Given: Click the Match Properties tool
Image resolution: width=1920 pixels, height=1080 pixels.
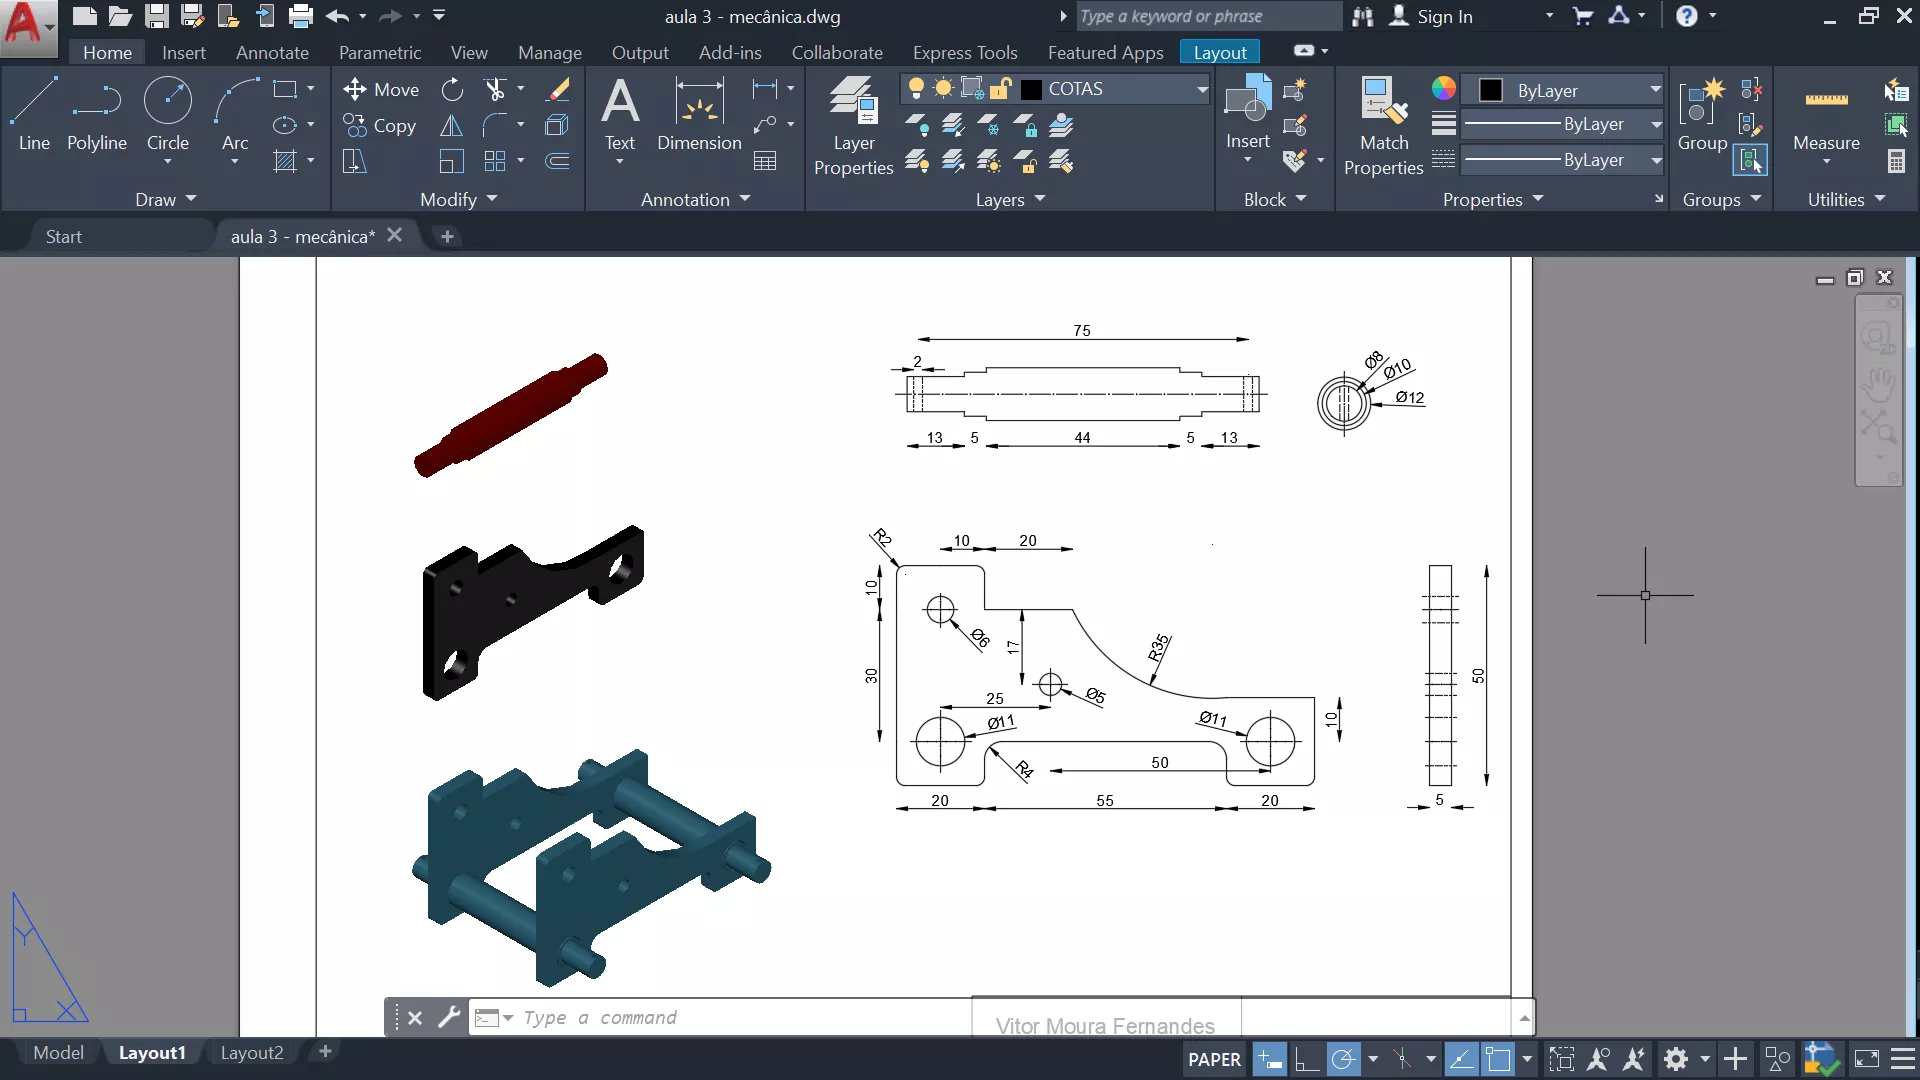Looking at the screenshot, I should pyautogui.click(x=1383, y=126).
